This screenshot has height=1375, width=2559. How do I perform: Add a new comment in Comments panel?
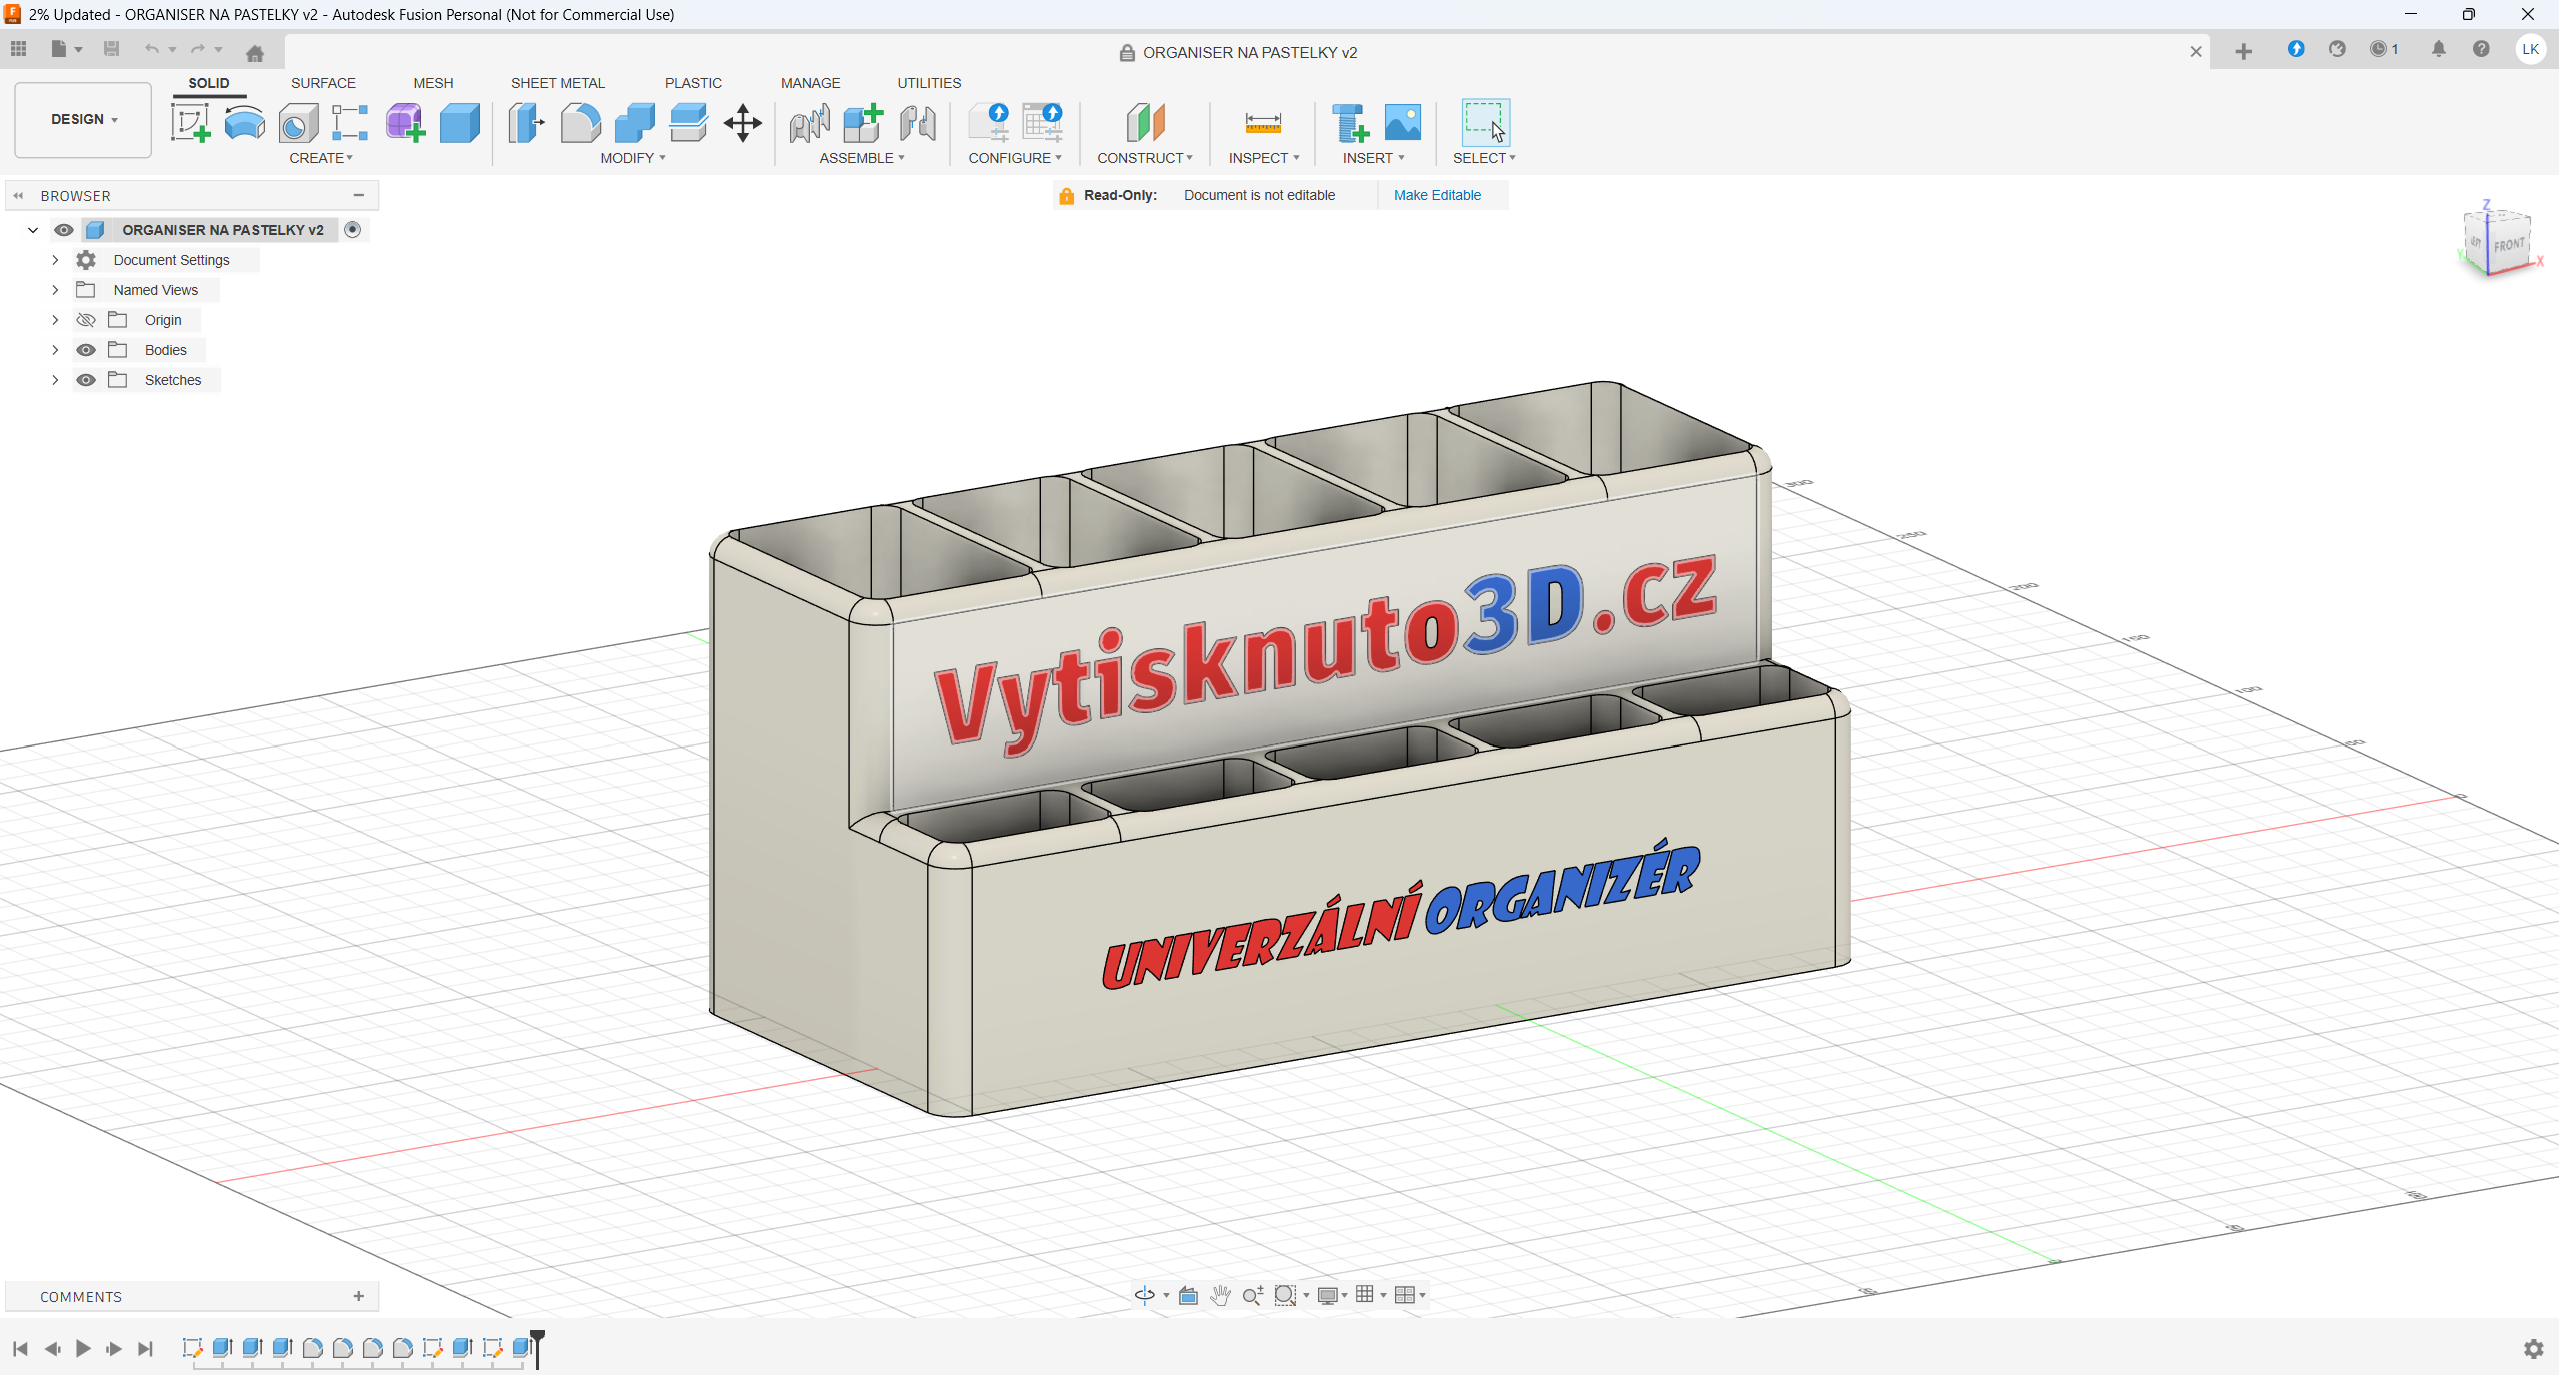tap(357, 1296)
